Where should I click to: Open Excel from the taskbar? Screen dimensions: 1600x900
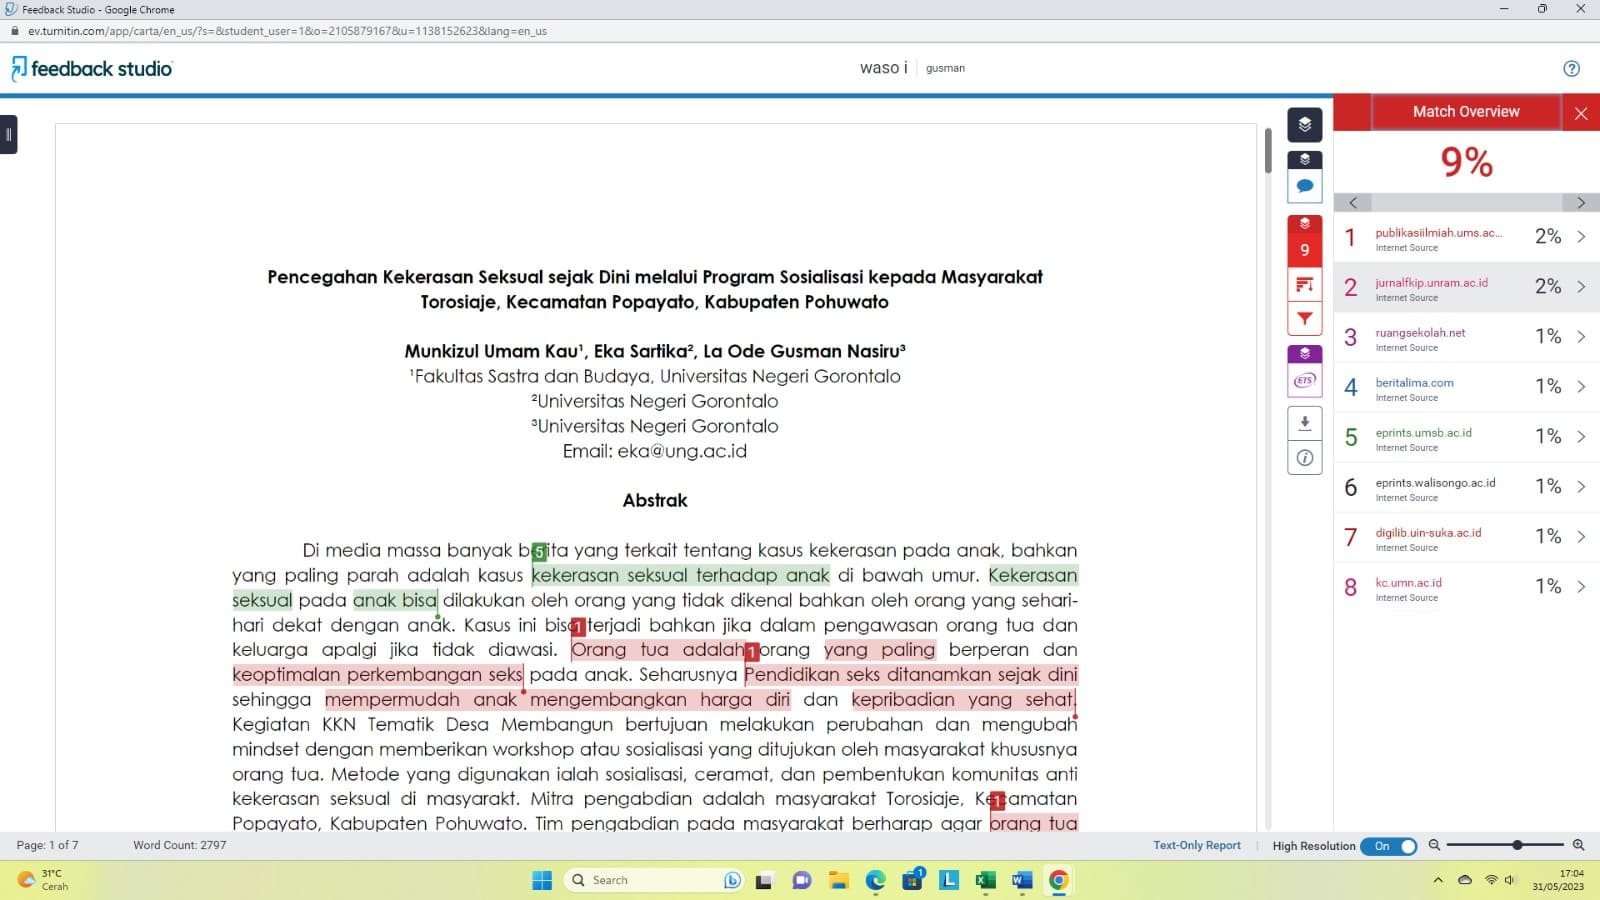click(x=985, y=880)
